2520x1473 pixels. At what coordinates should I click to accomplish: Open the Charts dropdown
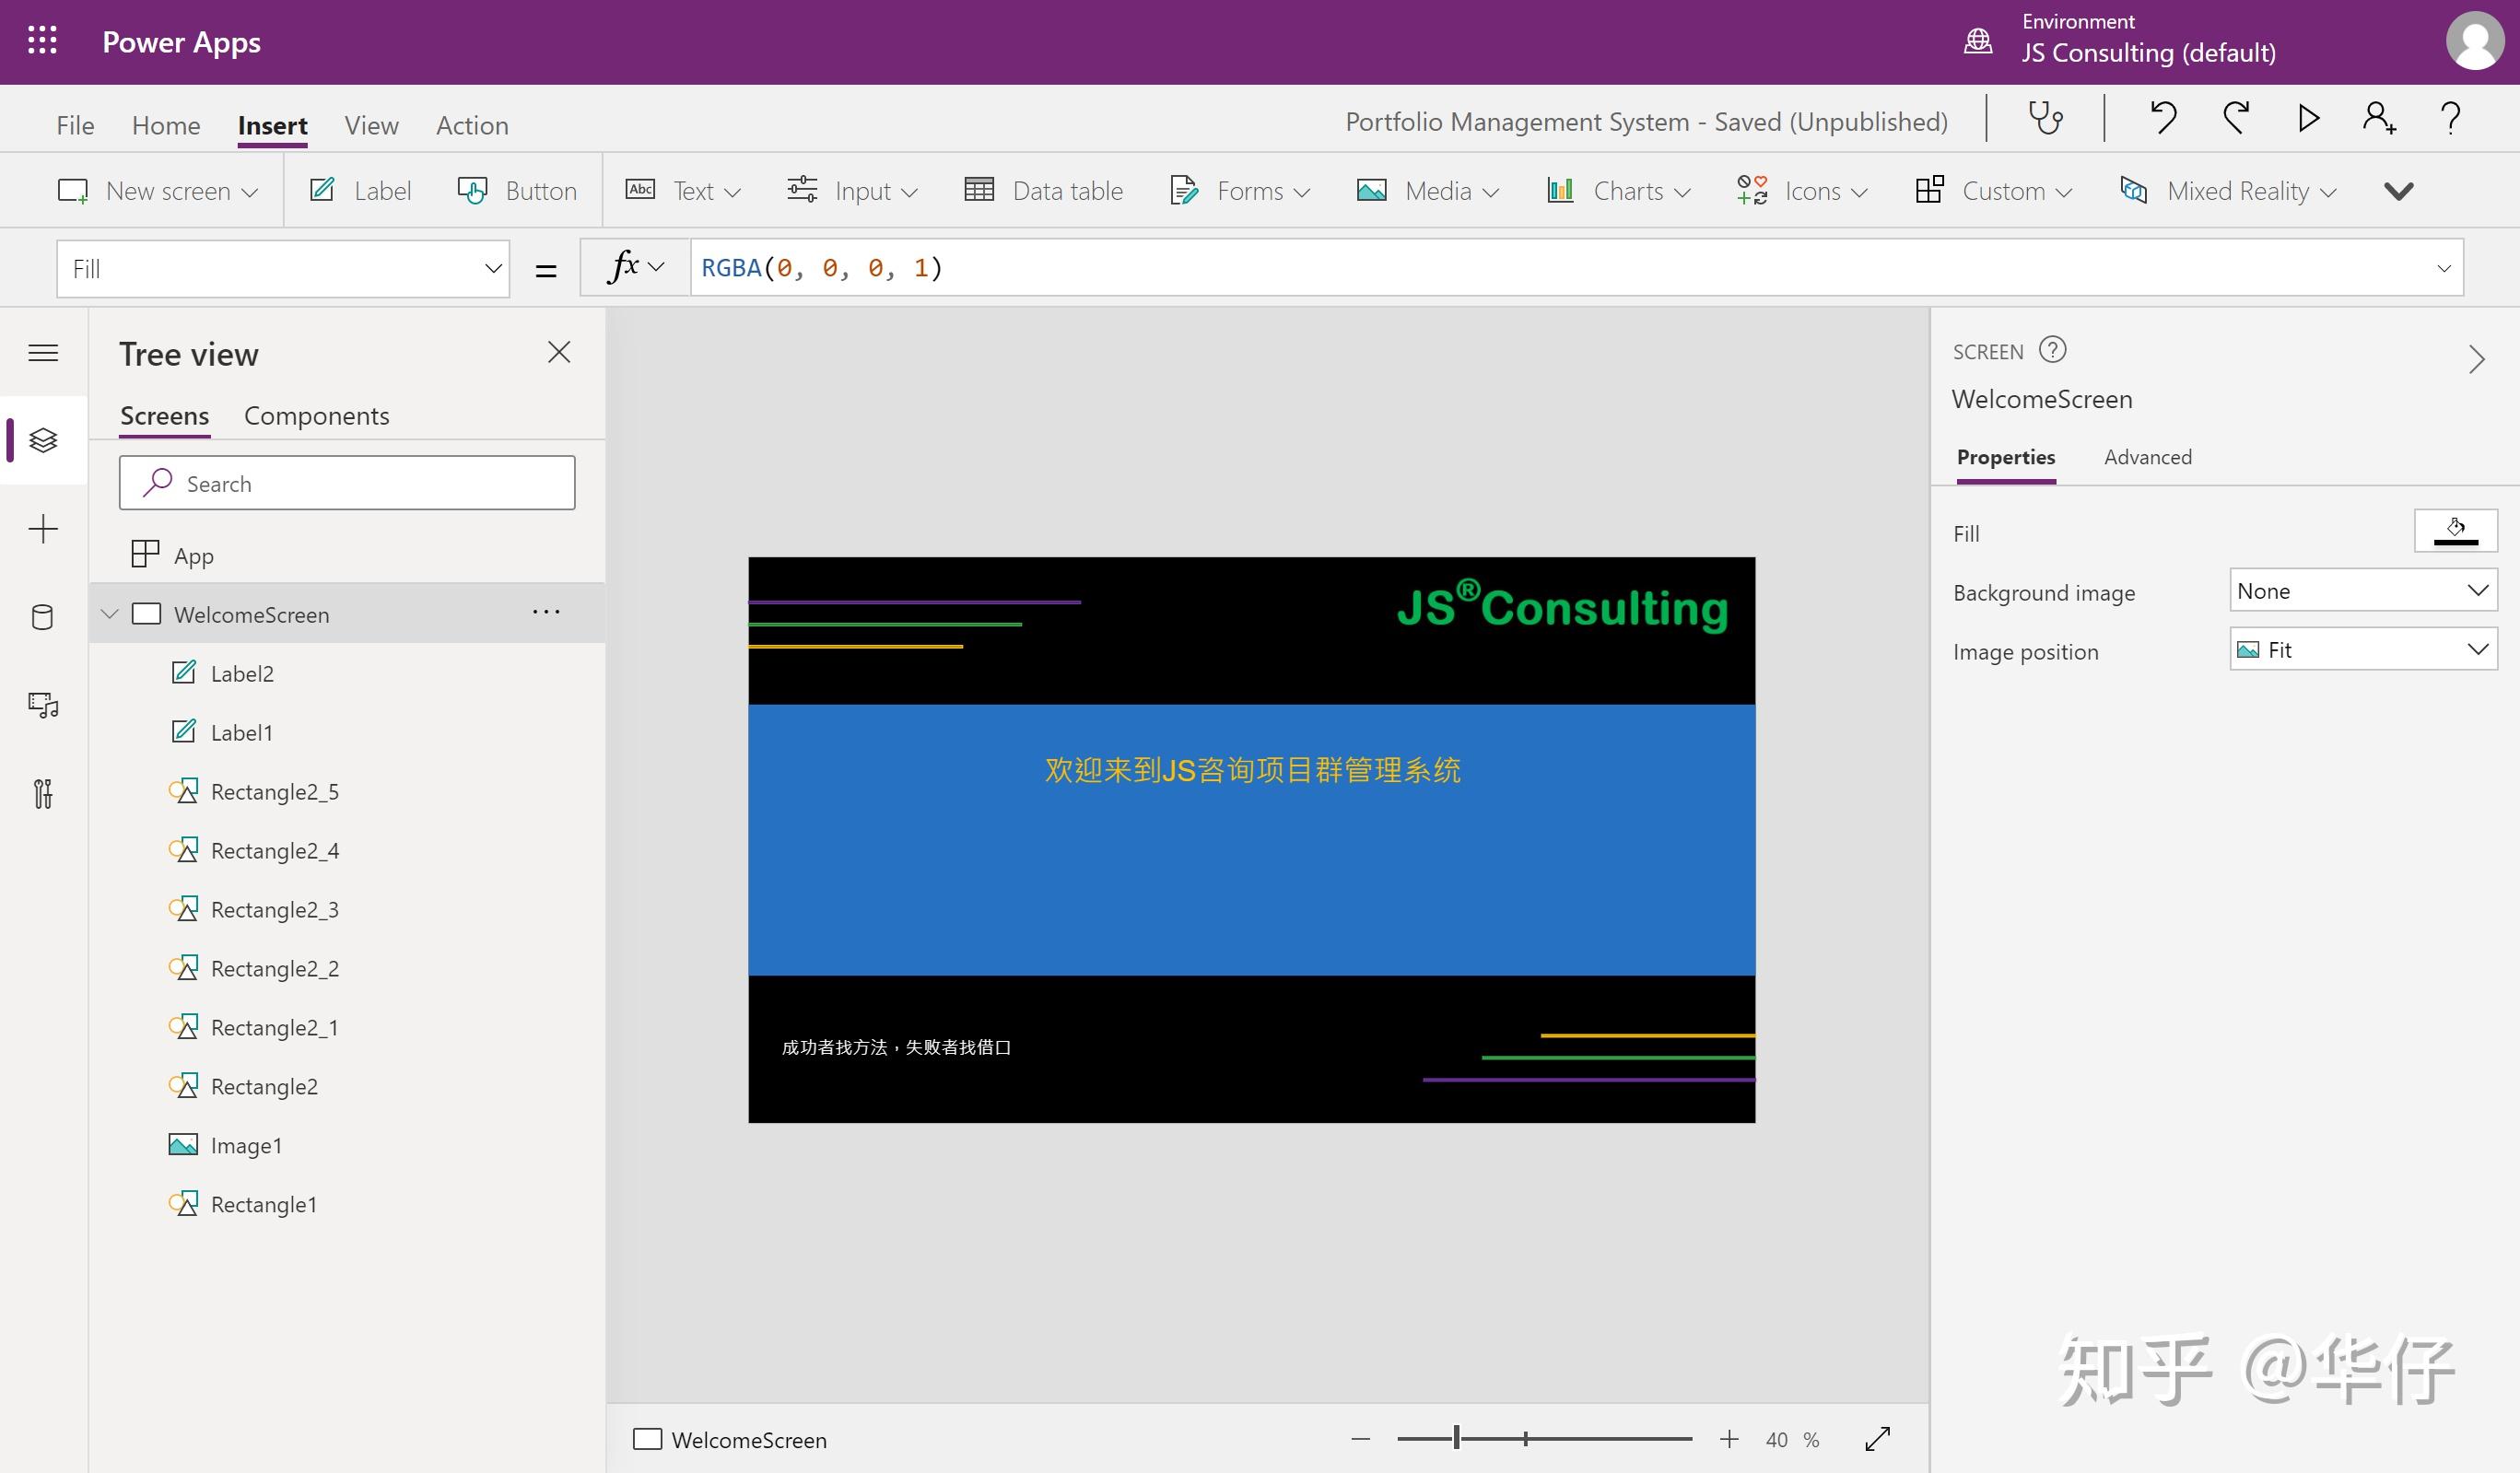(x=1618, y=190)
